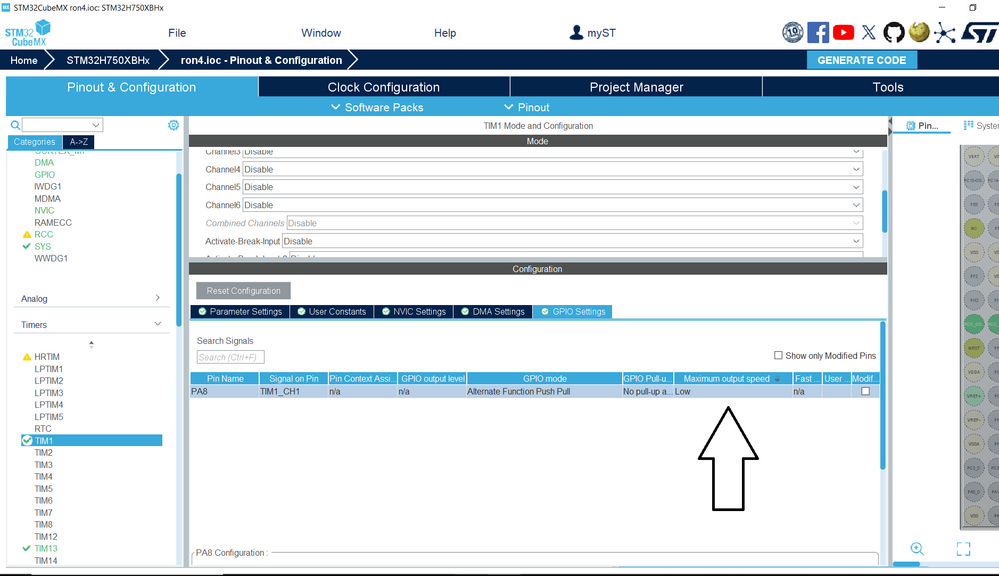
Task: Open the Facebook icon link
Action: 818,32
